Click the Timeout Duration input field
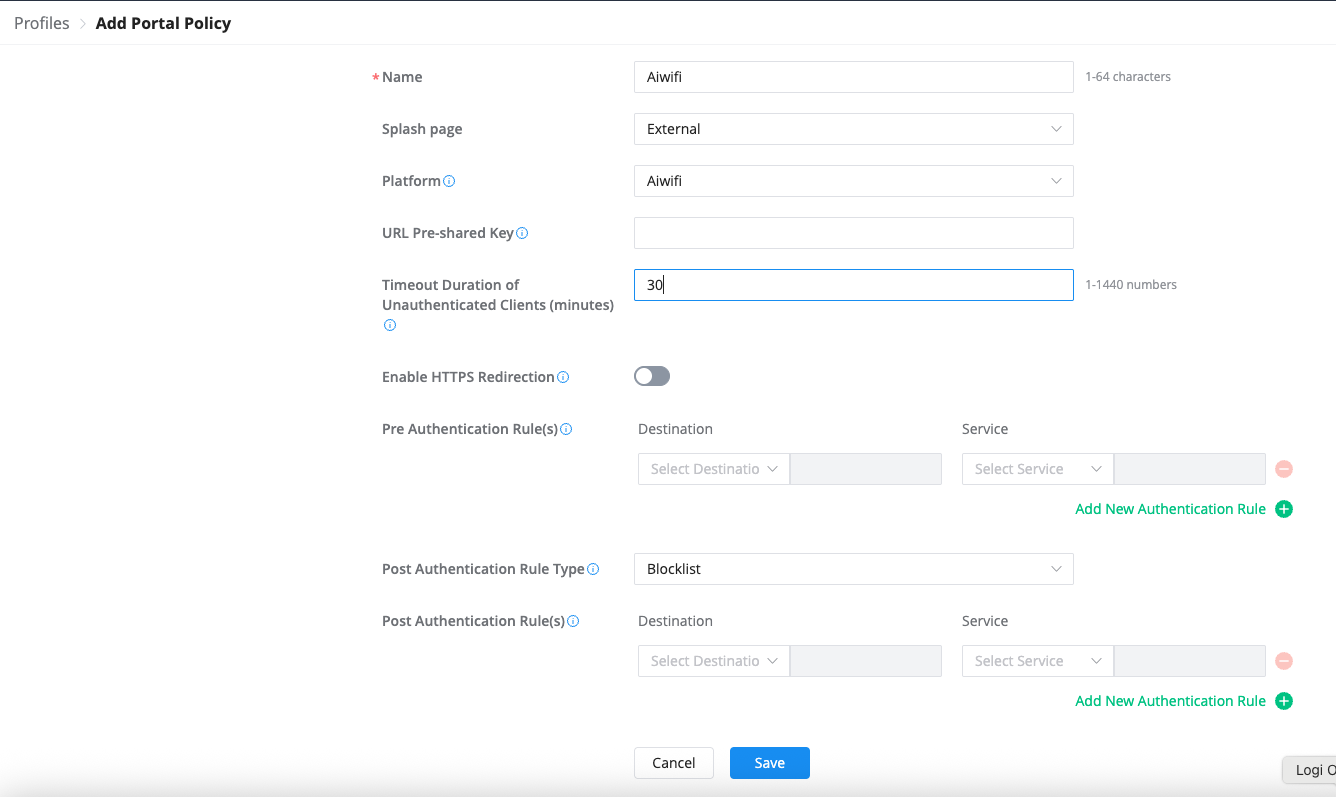Screen dimensions: 1336x797 coord(854,285)
